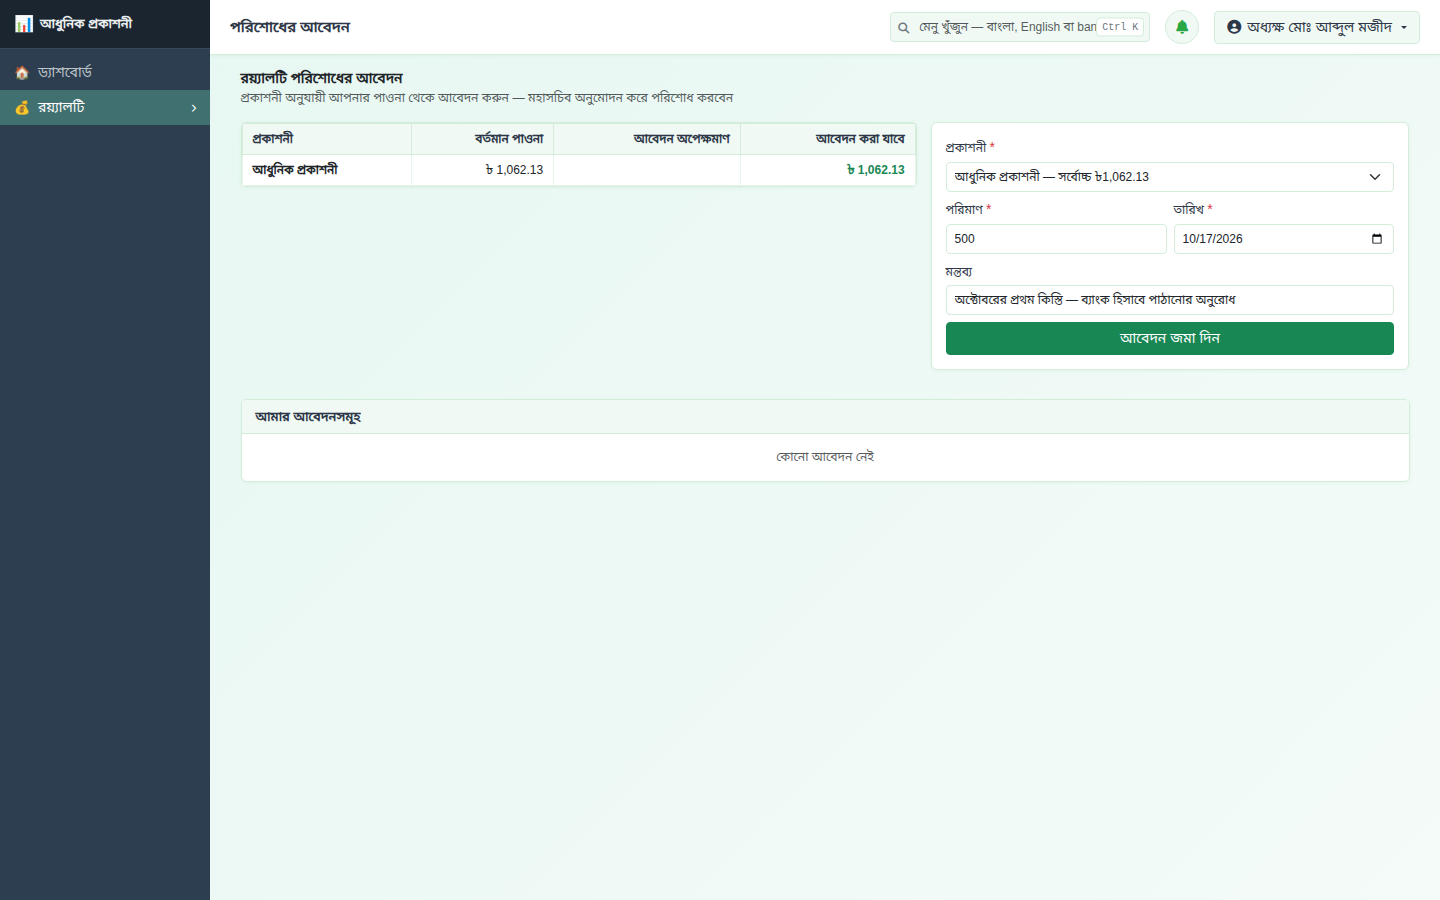Image resolution: width=1440 pixels, height=900 pixels.
Task: Click the আমার আবেদনসমূহ section header
Action: tap(825, 417)
